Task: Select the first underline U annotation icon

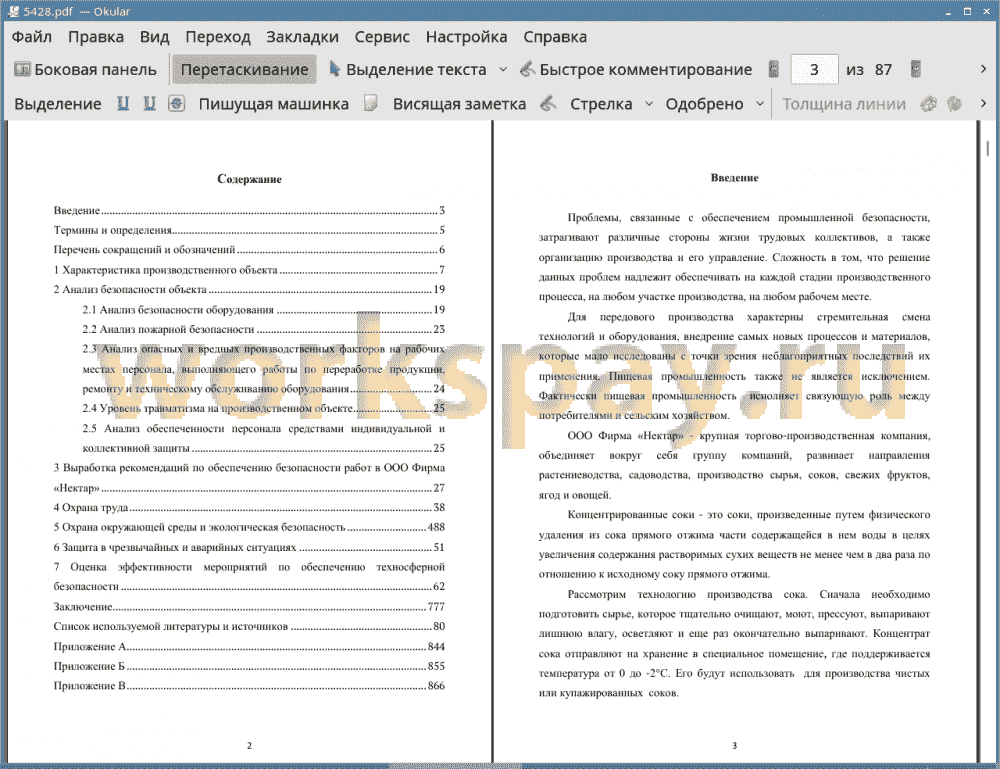Action: (123, 103)
